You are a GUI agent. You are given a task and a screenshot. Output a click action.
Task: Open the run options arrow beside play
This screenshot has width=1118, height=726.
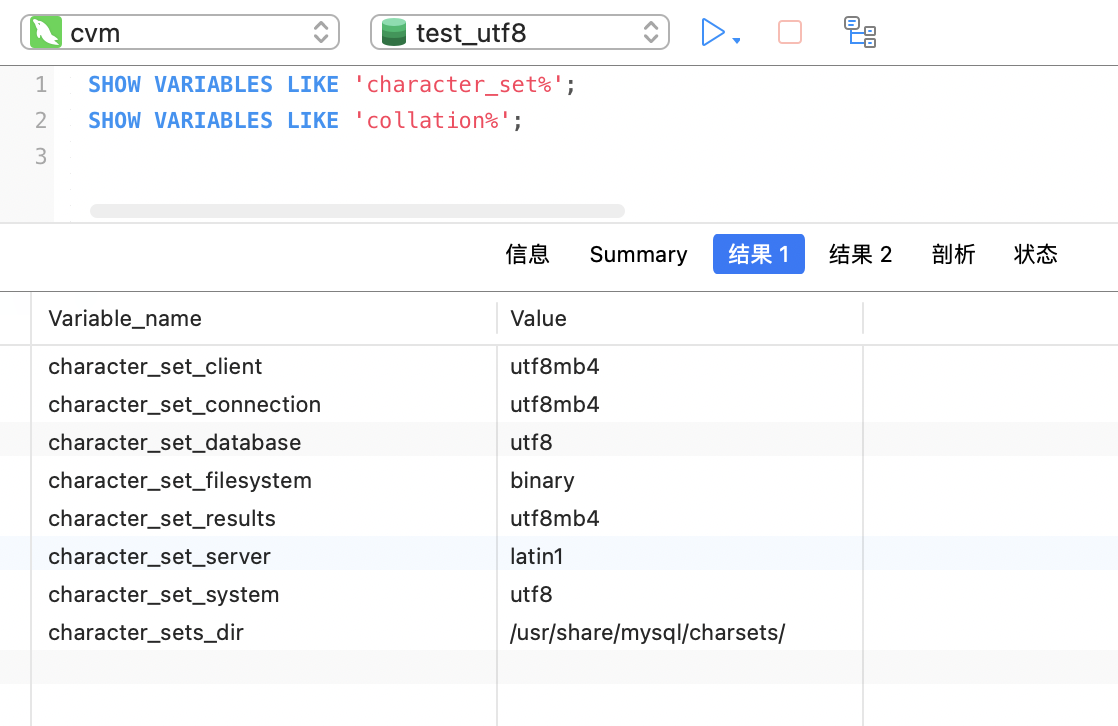click(737, 41)
